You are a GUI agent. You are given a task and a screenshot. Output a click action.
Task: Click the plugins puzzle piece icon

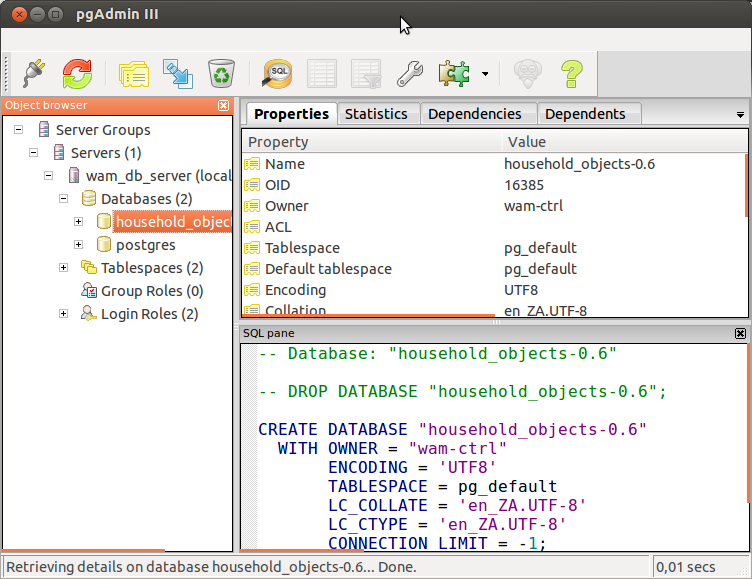pos(455,73)
